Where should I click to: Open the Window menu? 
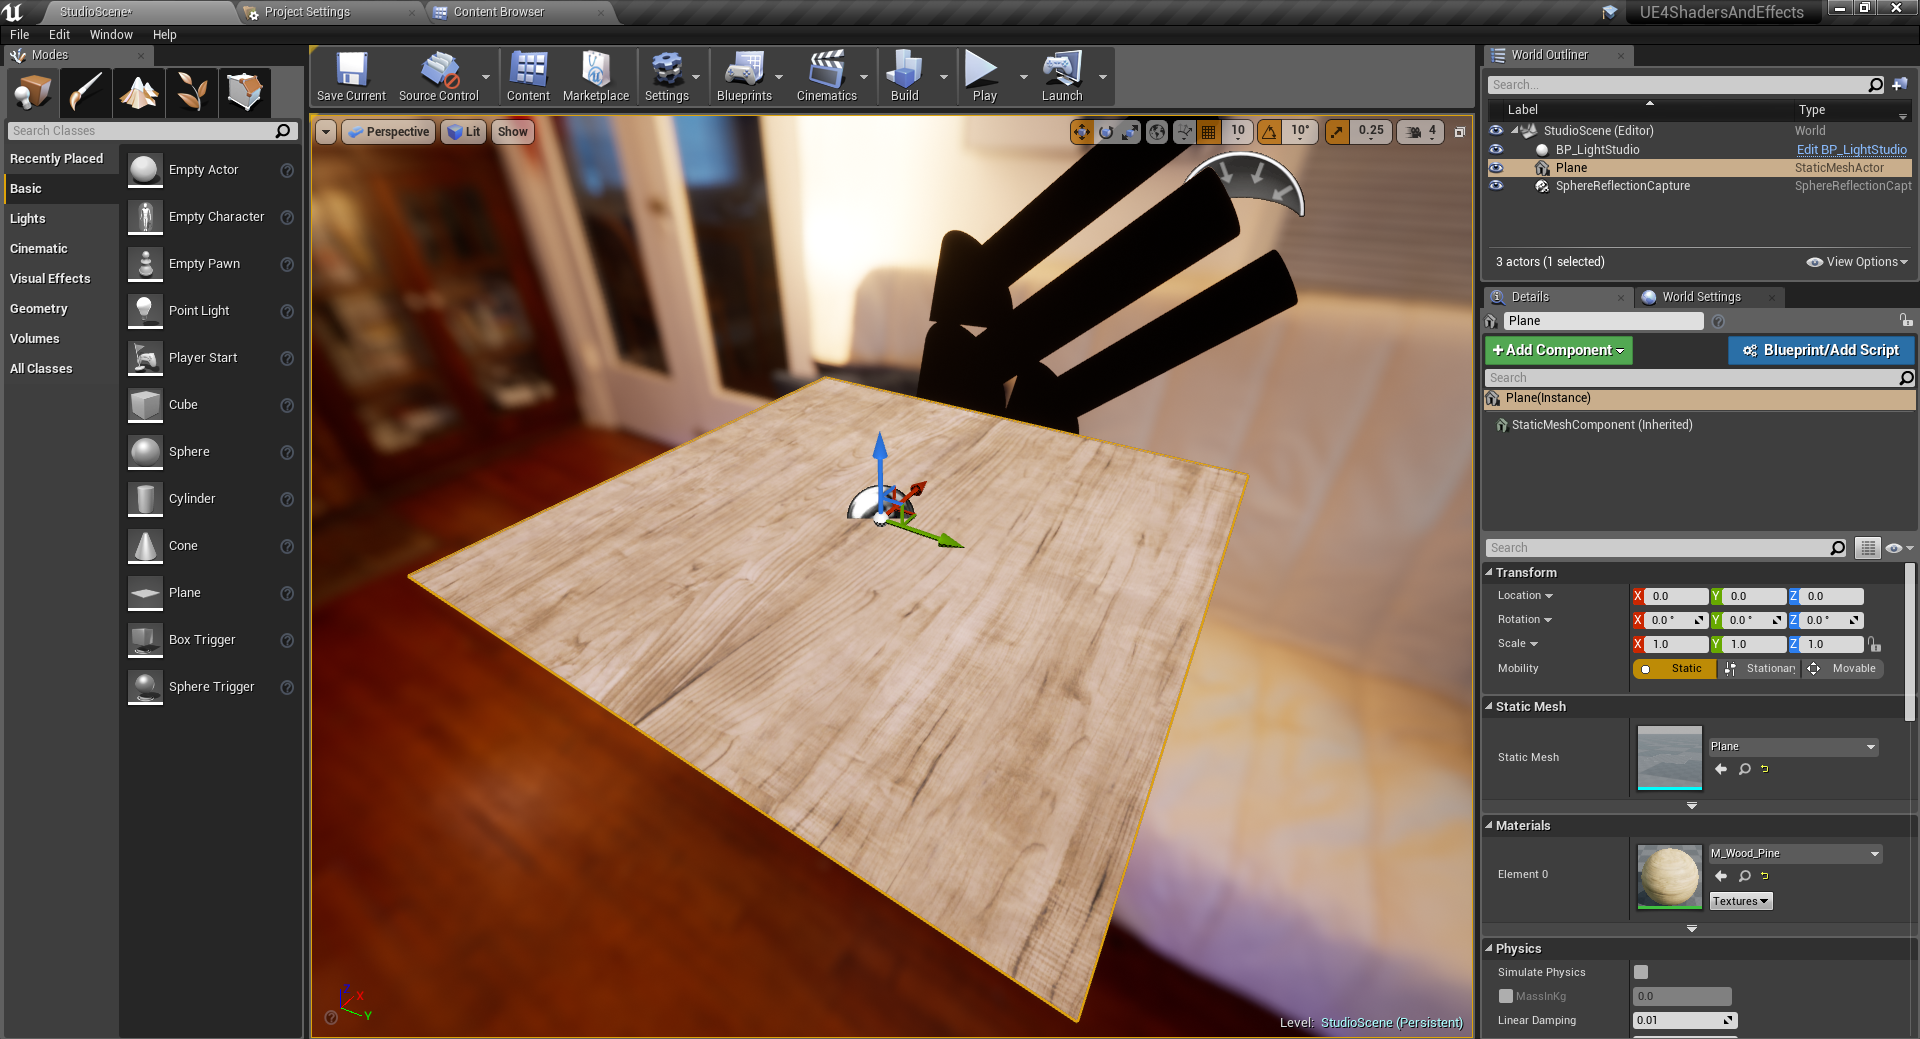coord(111,35)
